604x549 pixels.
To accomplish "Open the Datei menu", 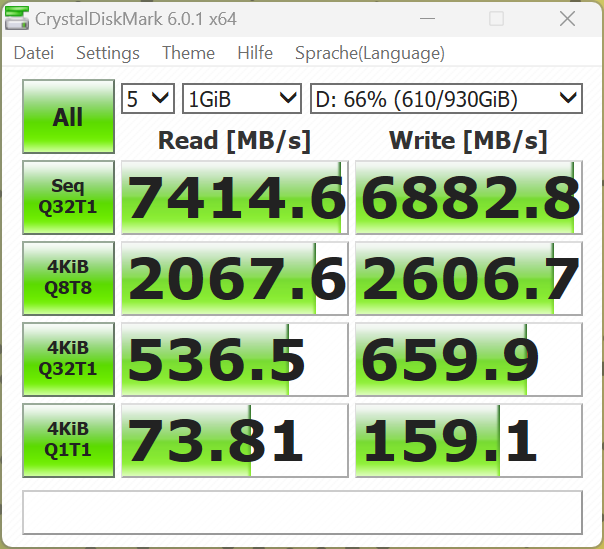I will coord(34,53).
